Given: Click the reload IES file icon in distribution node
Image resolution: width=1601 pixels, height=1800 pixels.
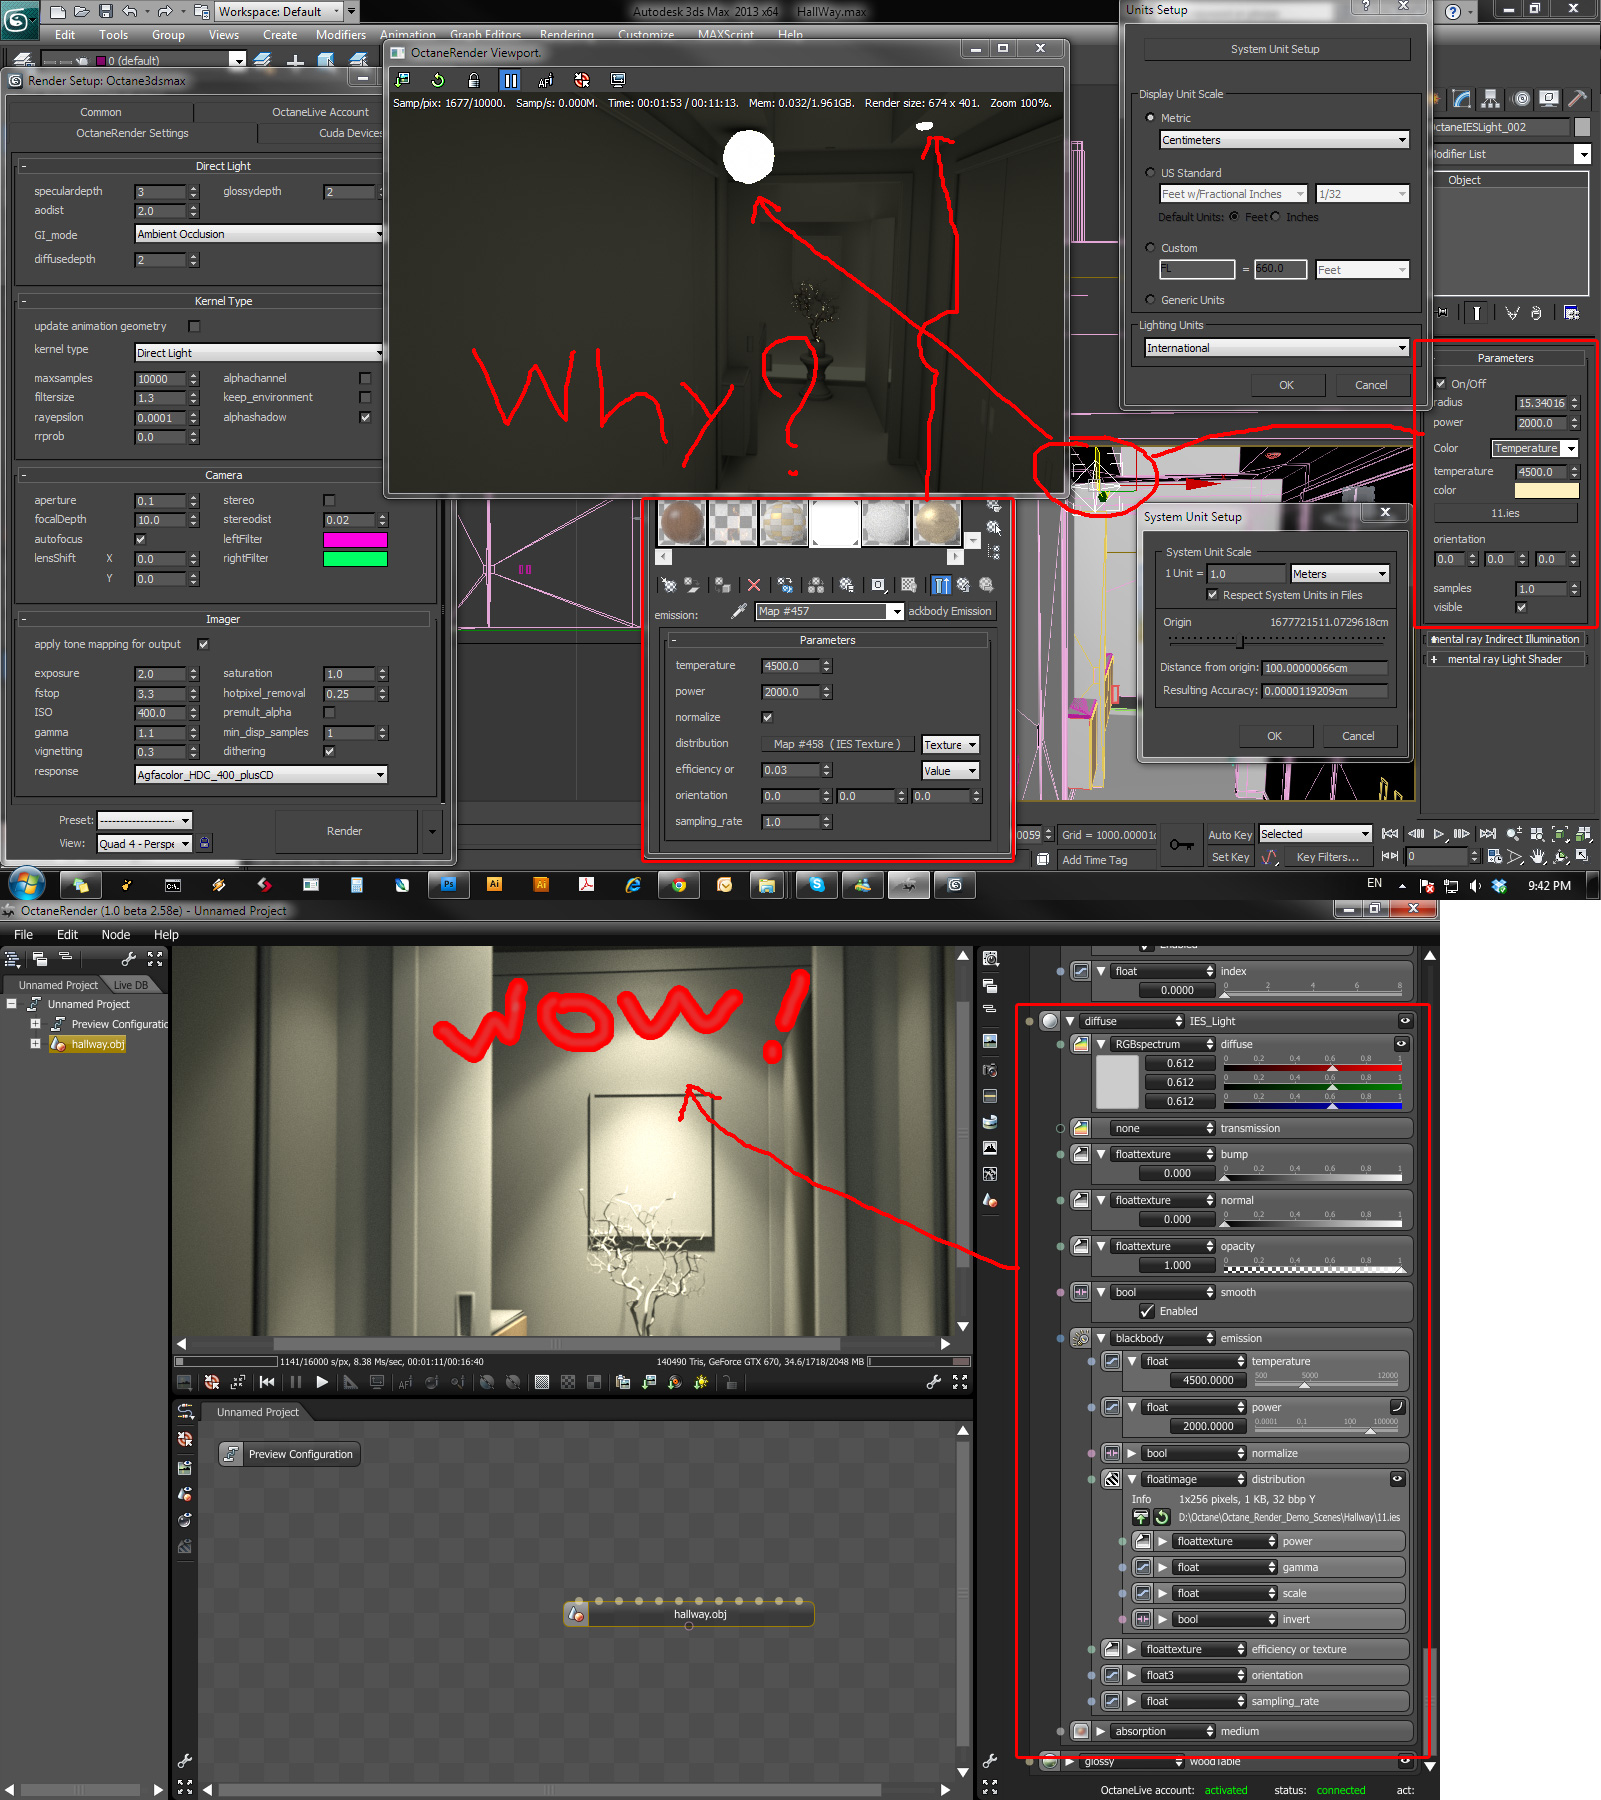Looking at the screenshot, I should (x=1162, y=1517).
